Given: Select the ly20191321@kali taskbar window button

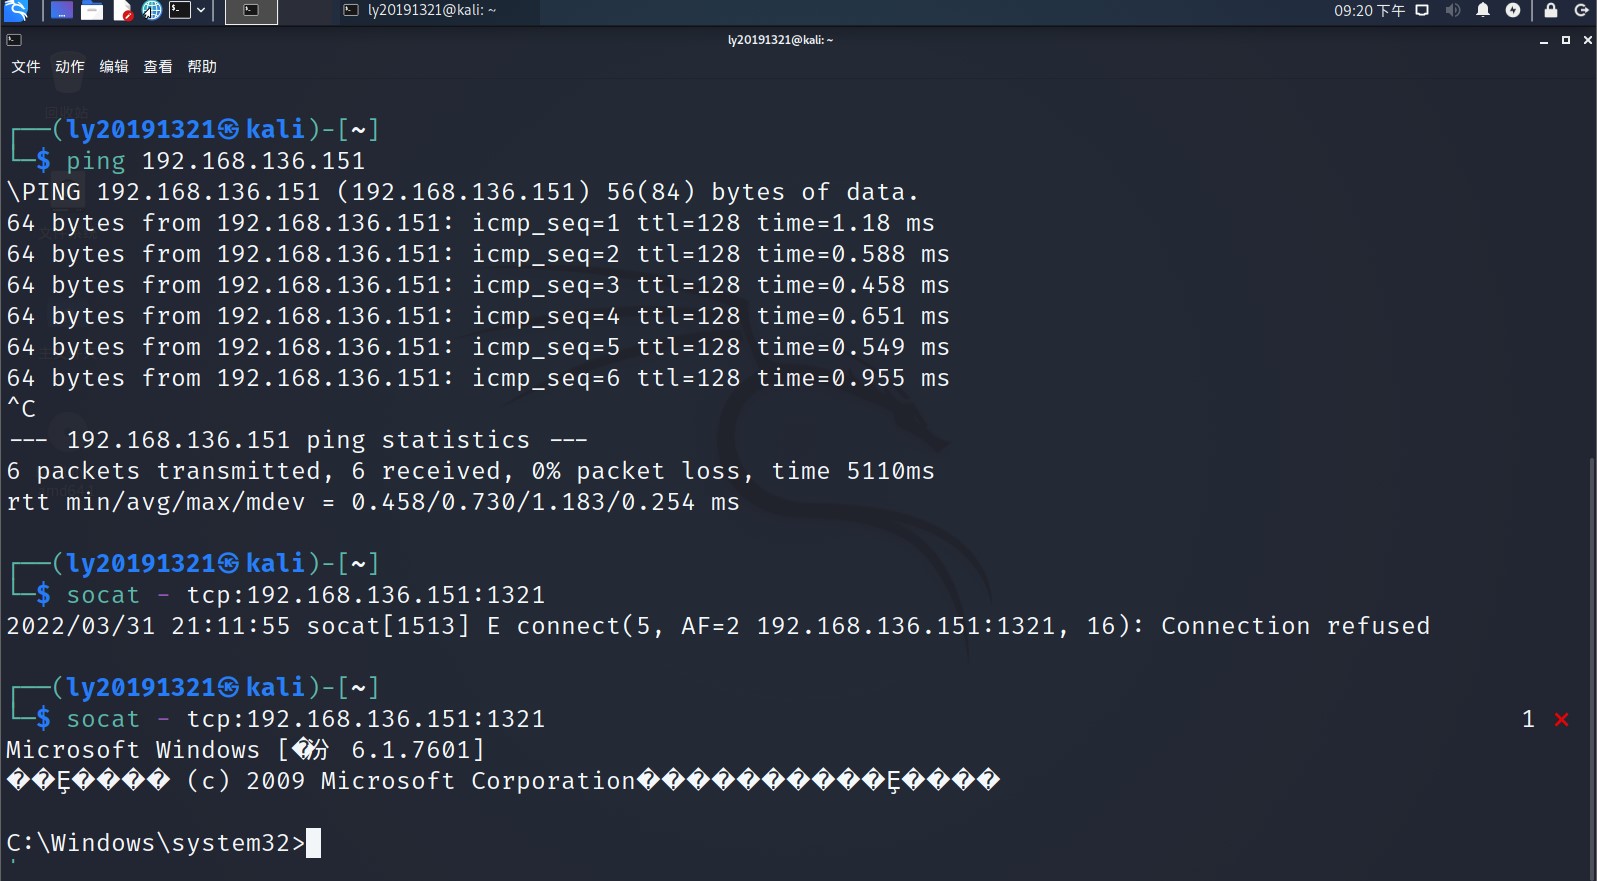Looking at the screenshot, I should point(420,11).
